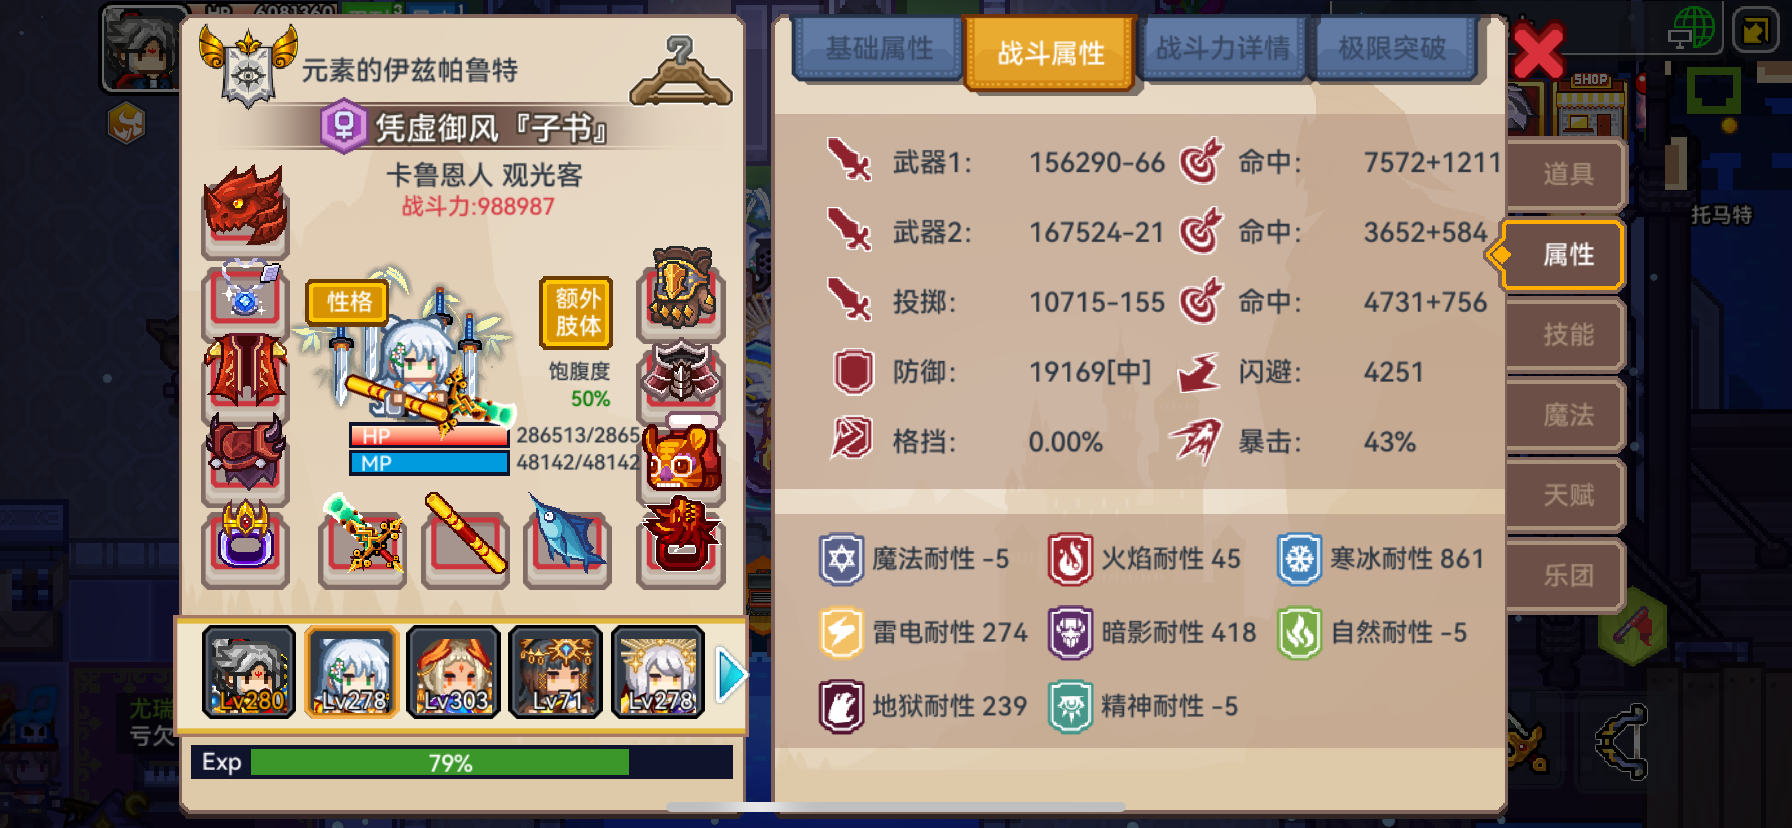
Task: Open the 技能 side menu
Action: tap(1567, 335)
